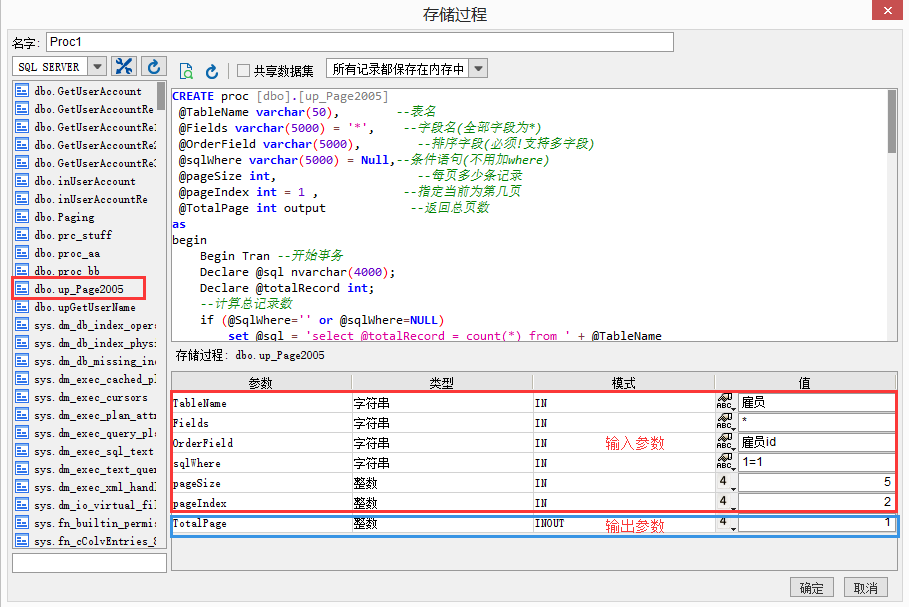909x607 pixels.
Task: Click the 取消 button
Action: pos(866,588)
